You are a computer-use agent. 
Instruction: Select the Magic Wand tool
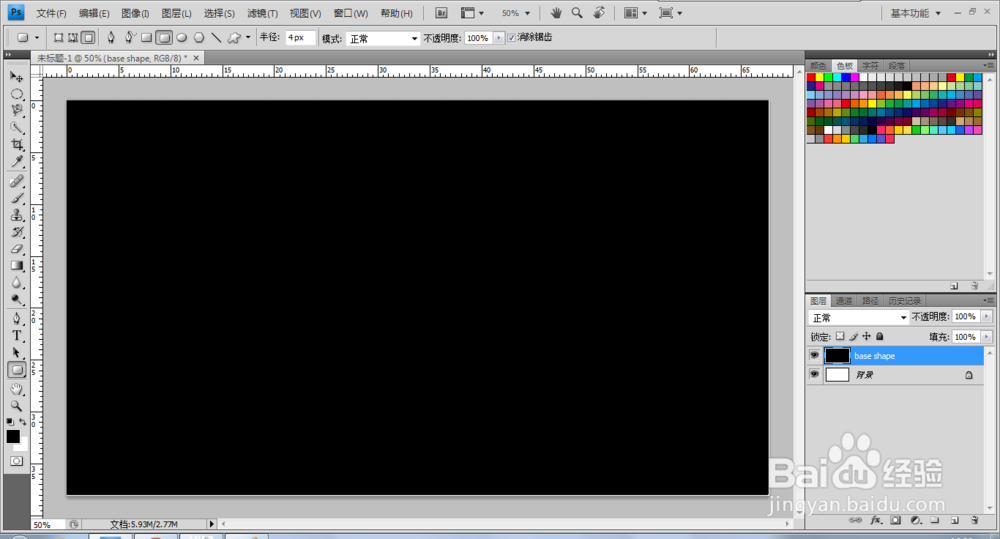coord(17,128)
